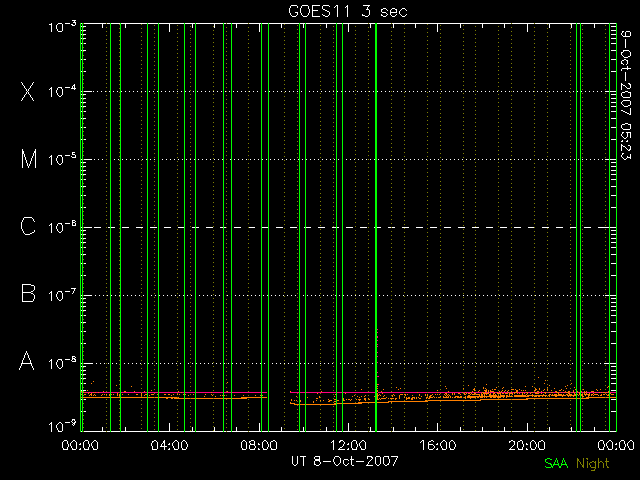640x480 pixels.
Task: Click the 10⁻⁸ y-axis tick label
Action: pyautogui.click(x=62, y=362)
